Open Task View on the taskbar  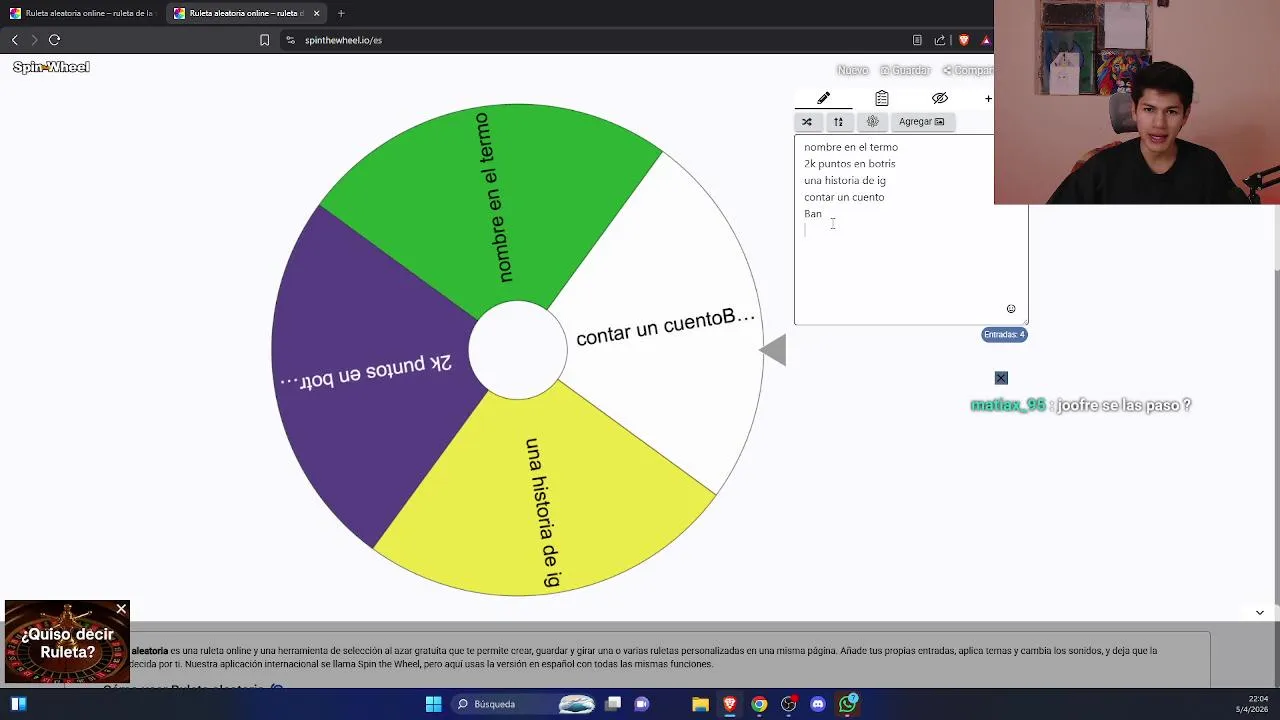[613, 704]
